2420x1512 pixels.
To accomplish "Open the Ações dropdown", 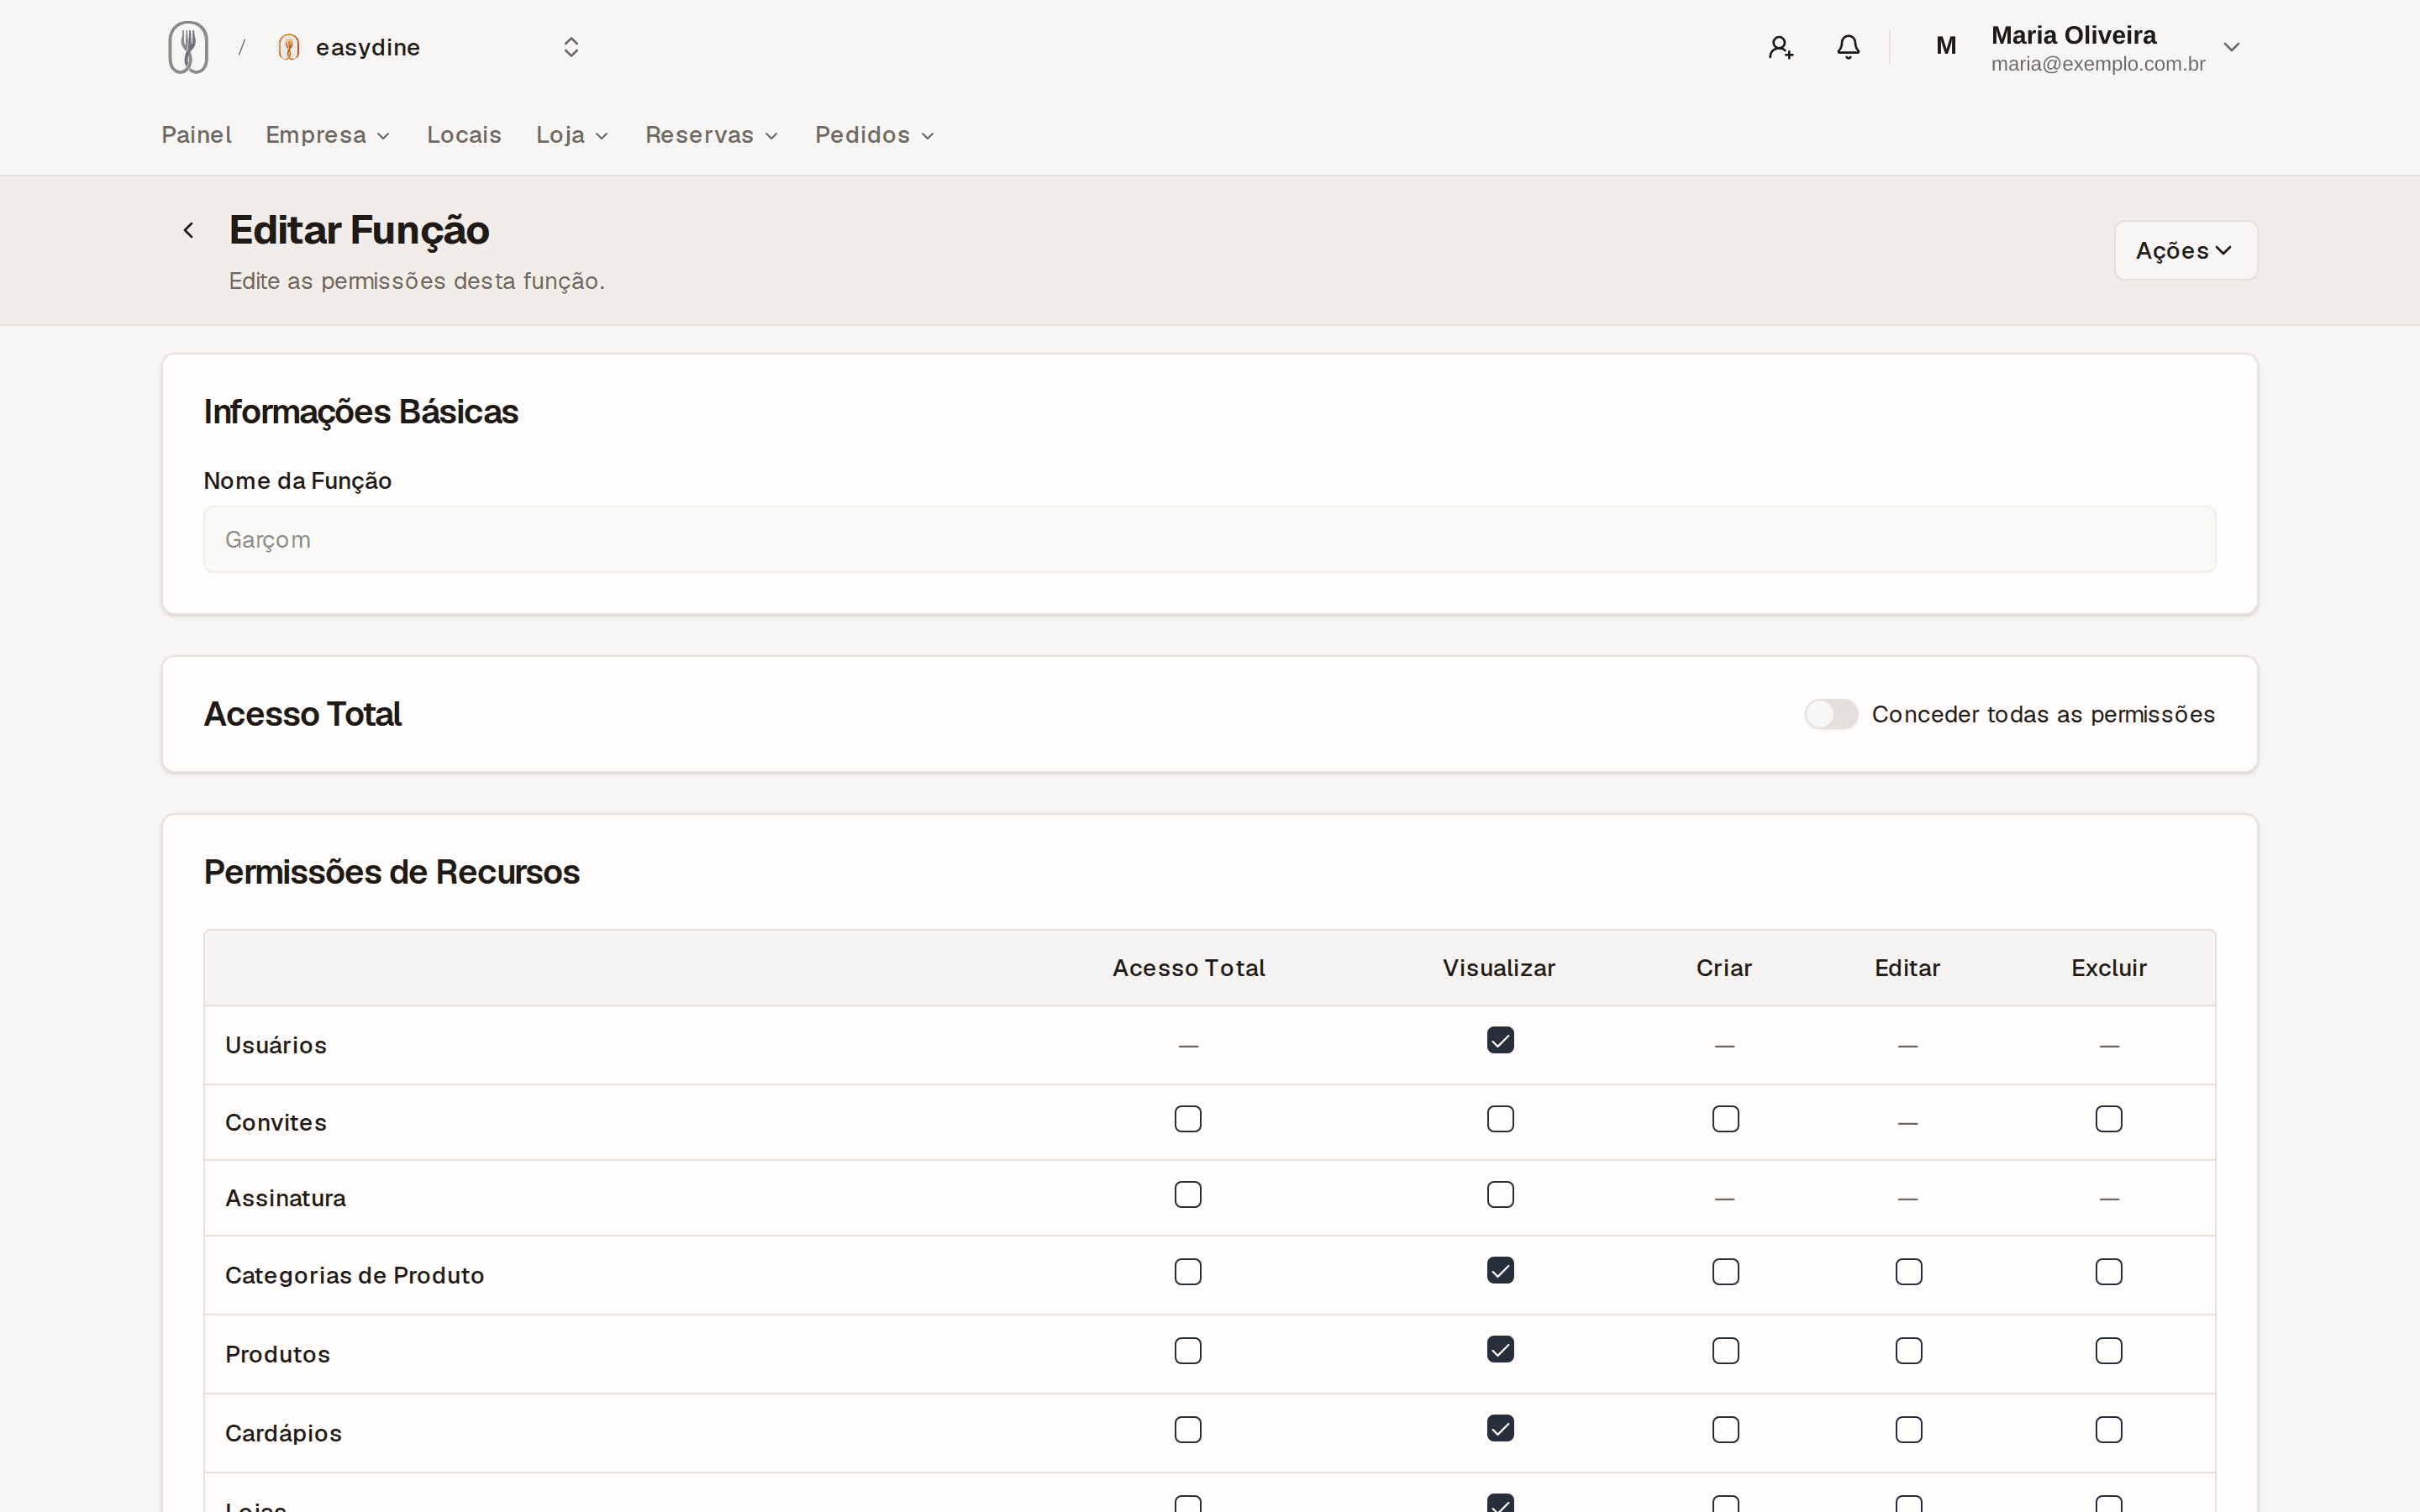I will coord(2185,250).
